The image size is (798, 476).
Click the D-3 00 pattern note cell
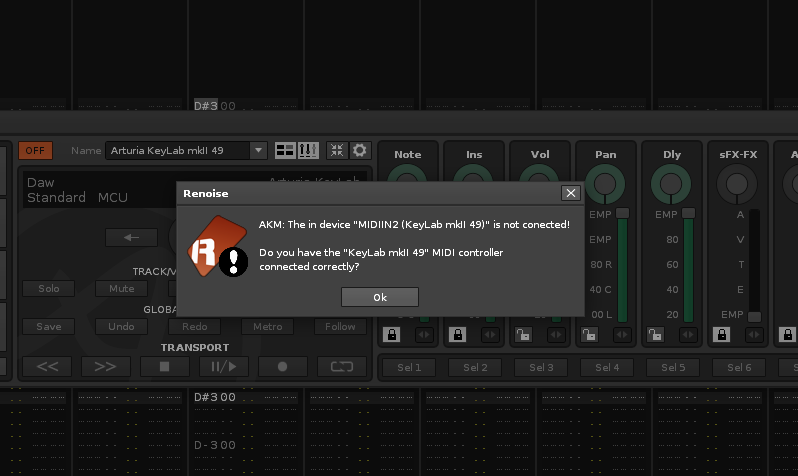pos(215,445)
